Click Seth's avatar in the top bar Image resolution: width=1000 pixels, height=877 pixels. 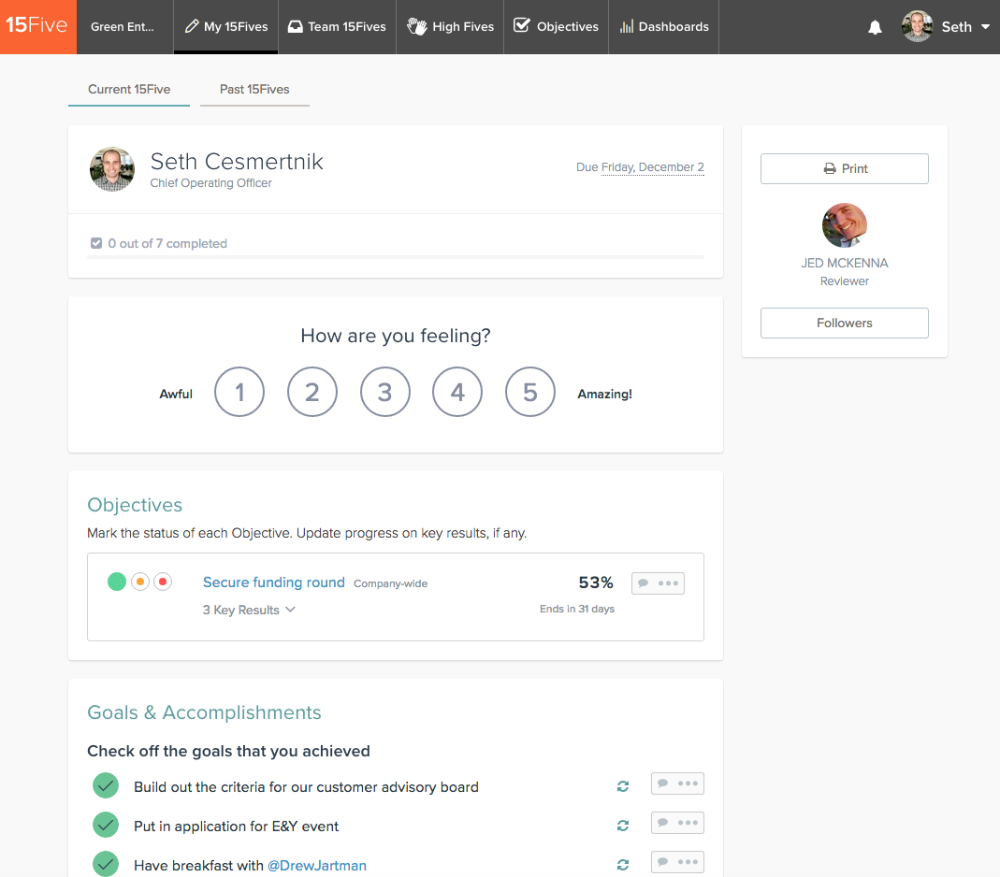coord(917,26)
